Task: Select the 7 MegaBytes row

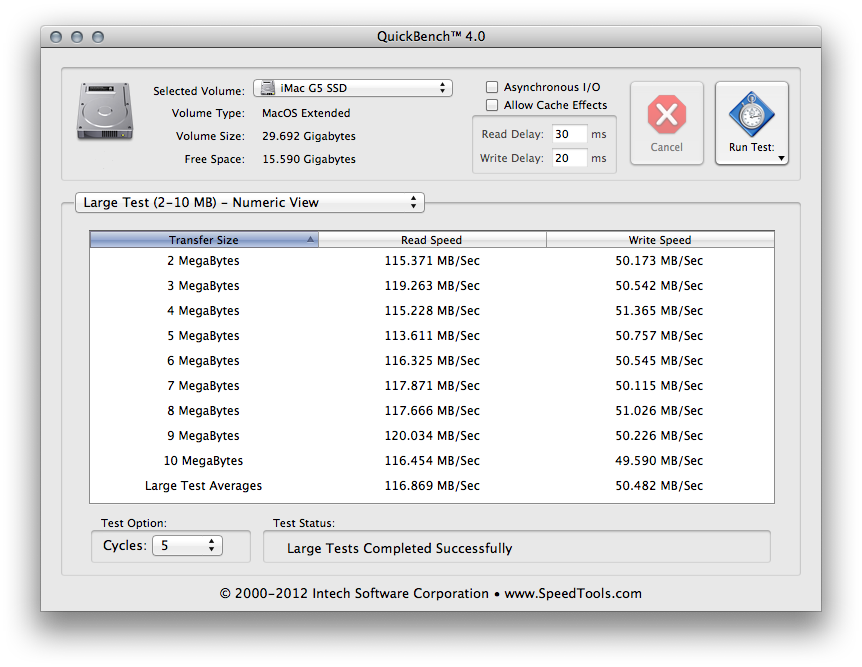Action: [x=432, y=386]
